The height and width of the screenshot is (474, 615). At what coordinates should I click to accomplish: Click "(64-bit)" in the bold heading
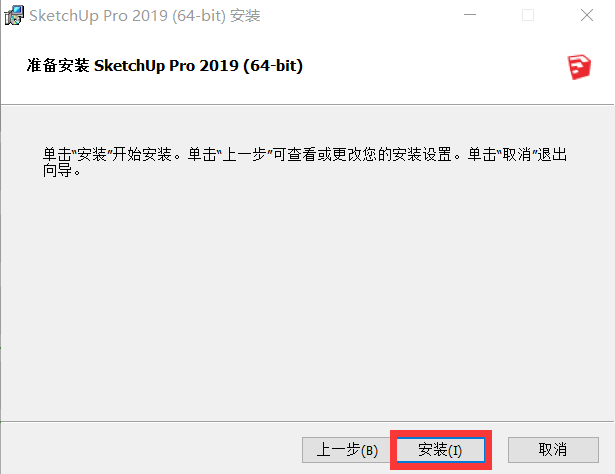(273, 65)
